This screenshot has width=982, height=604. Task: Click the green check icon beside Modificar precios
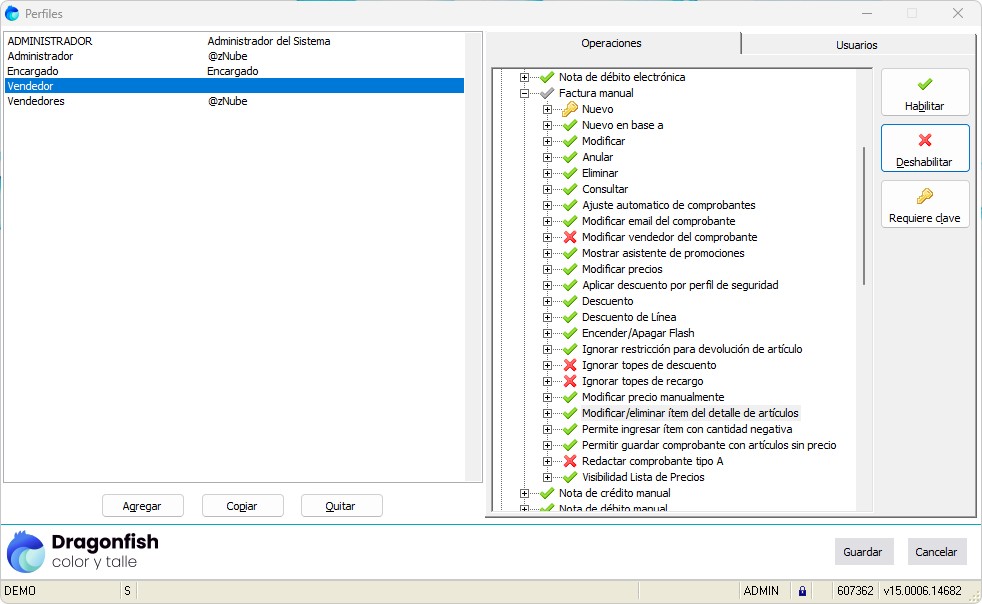570,269
